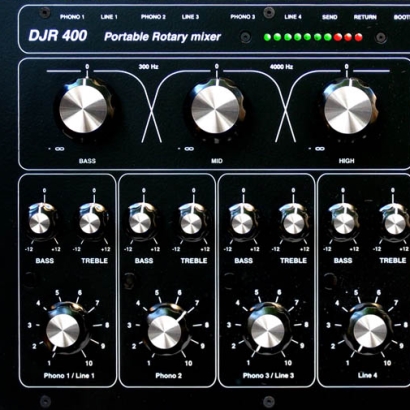Image resolution: width=410 pixels, height=410 pixels.
Task: Adjust BASS knob on Phono 2 channel
Action: pyautogui.click(x=140, y=221)
